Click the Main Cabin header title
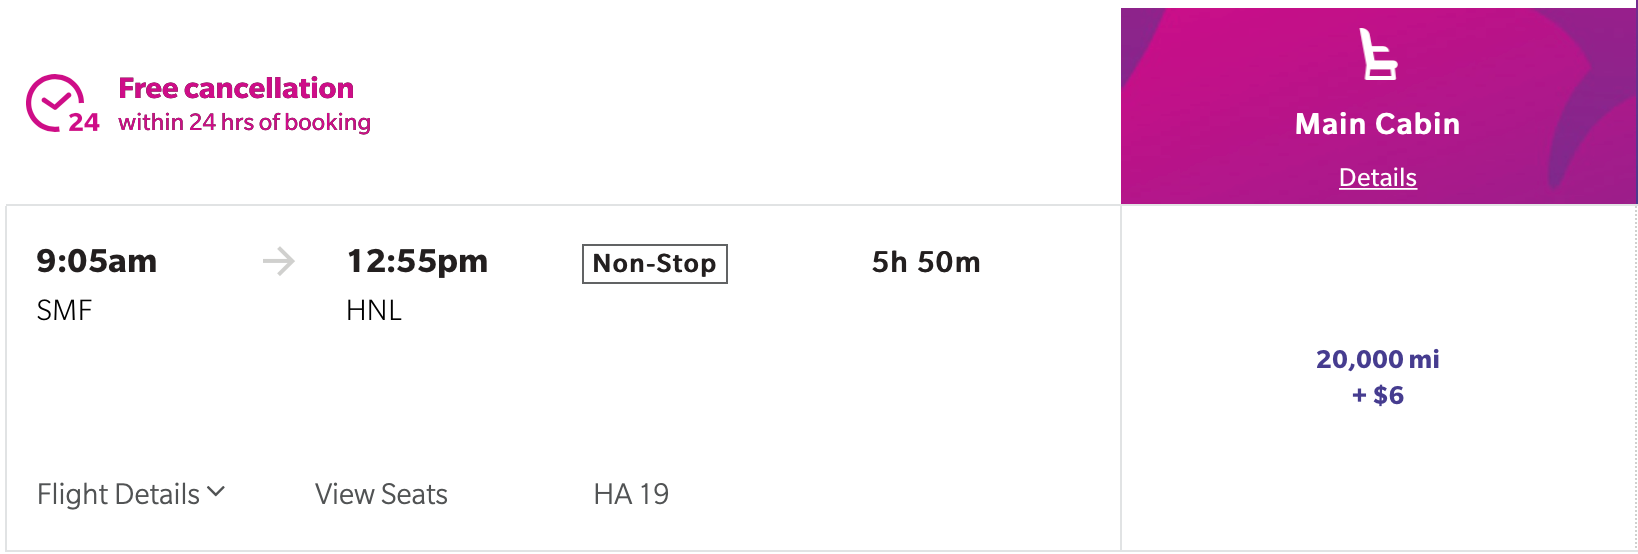The image size is (1638, 554). 1377,124
